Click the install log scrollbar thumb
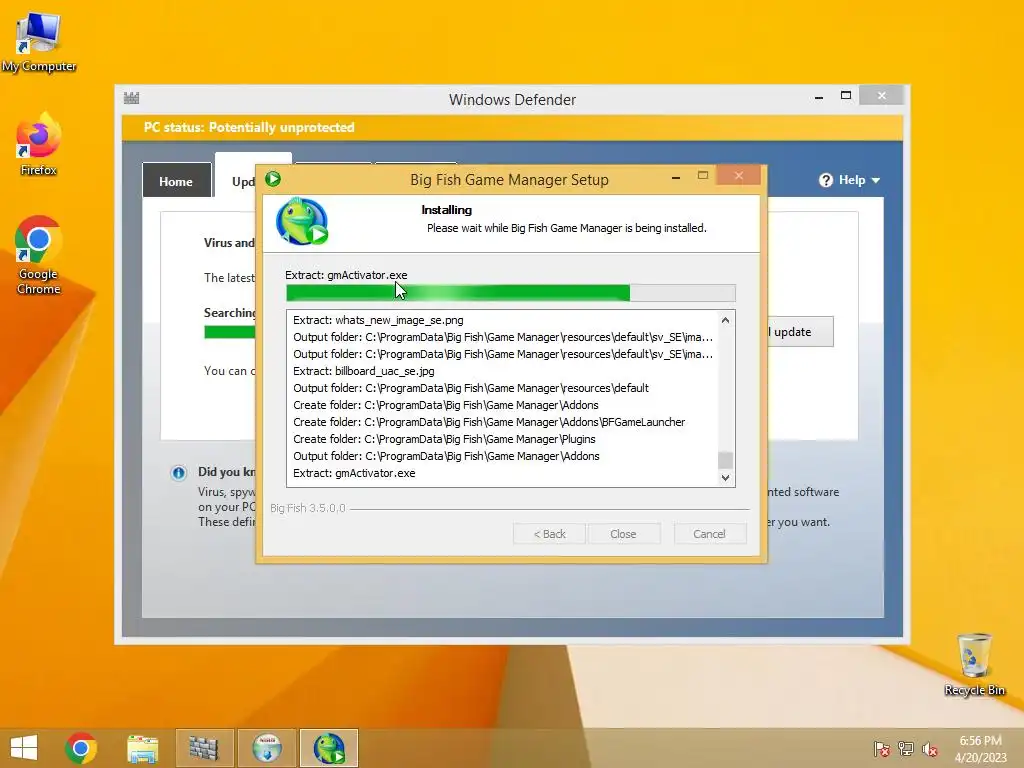1024x768 pixels. coord(725,460)
